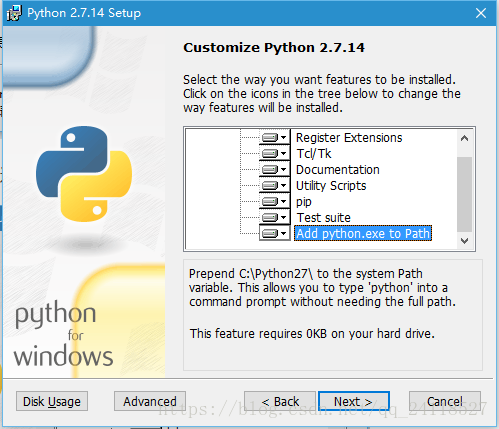Click the drive icon beside Test suite

(275, 217)
